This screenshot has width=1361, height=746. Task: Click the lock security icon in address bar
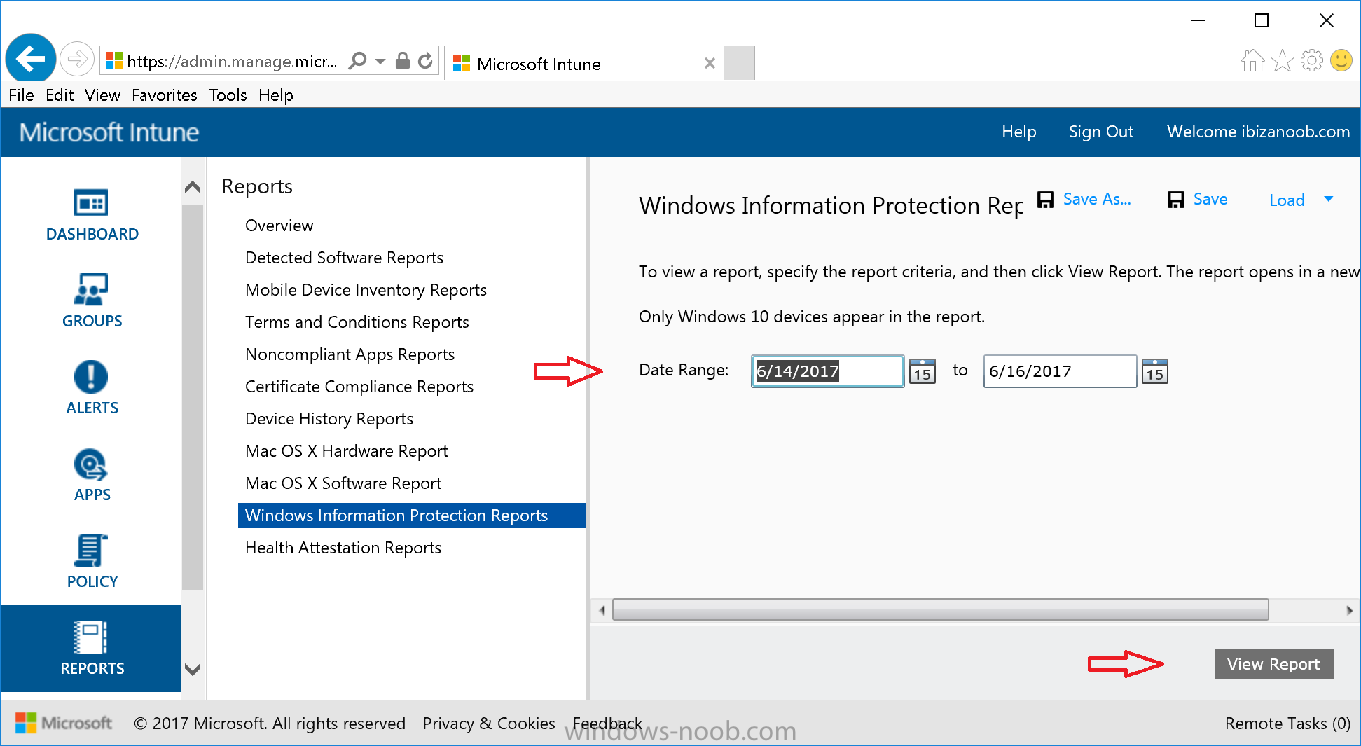coord(402,61)
